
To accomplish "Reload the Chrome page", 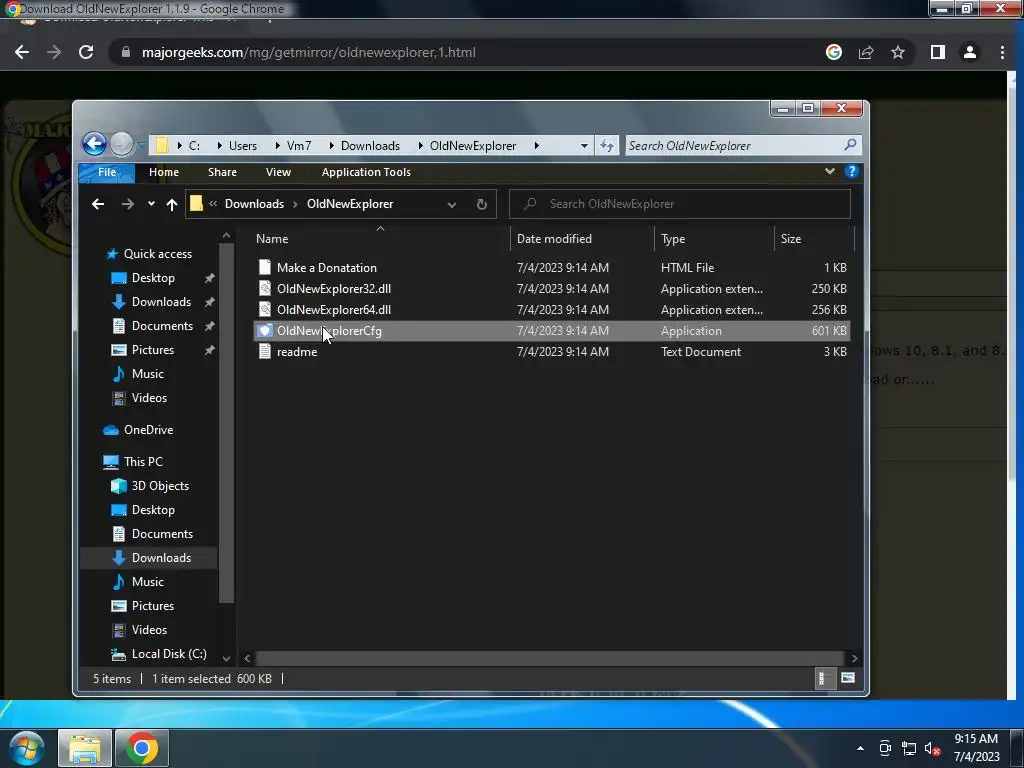I will click(x=86, y=52).
